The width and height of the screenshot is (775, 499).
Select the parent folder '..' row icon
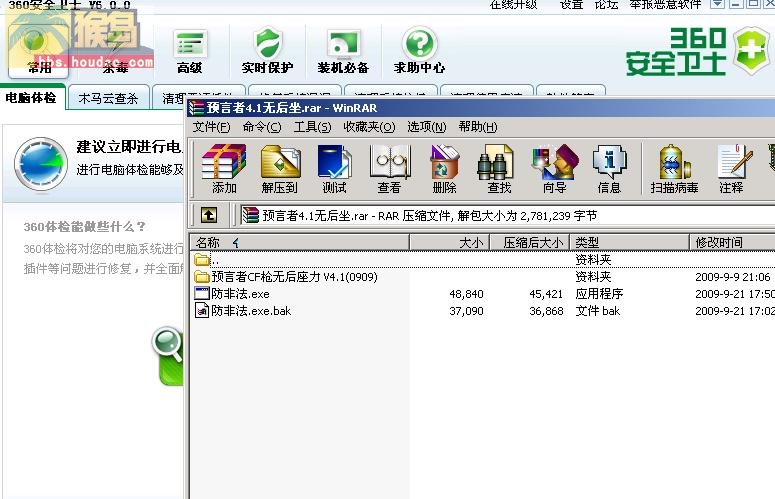[202, 259]
